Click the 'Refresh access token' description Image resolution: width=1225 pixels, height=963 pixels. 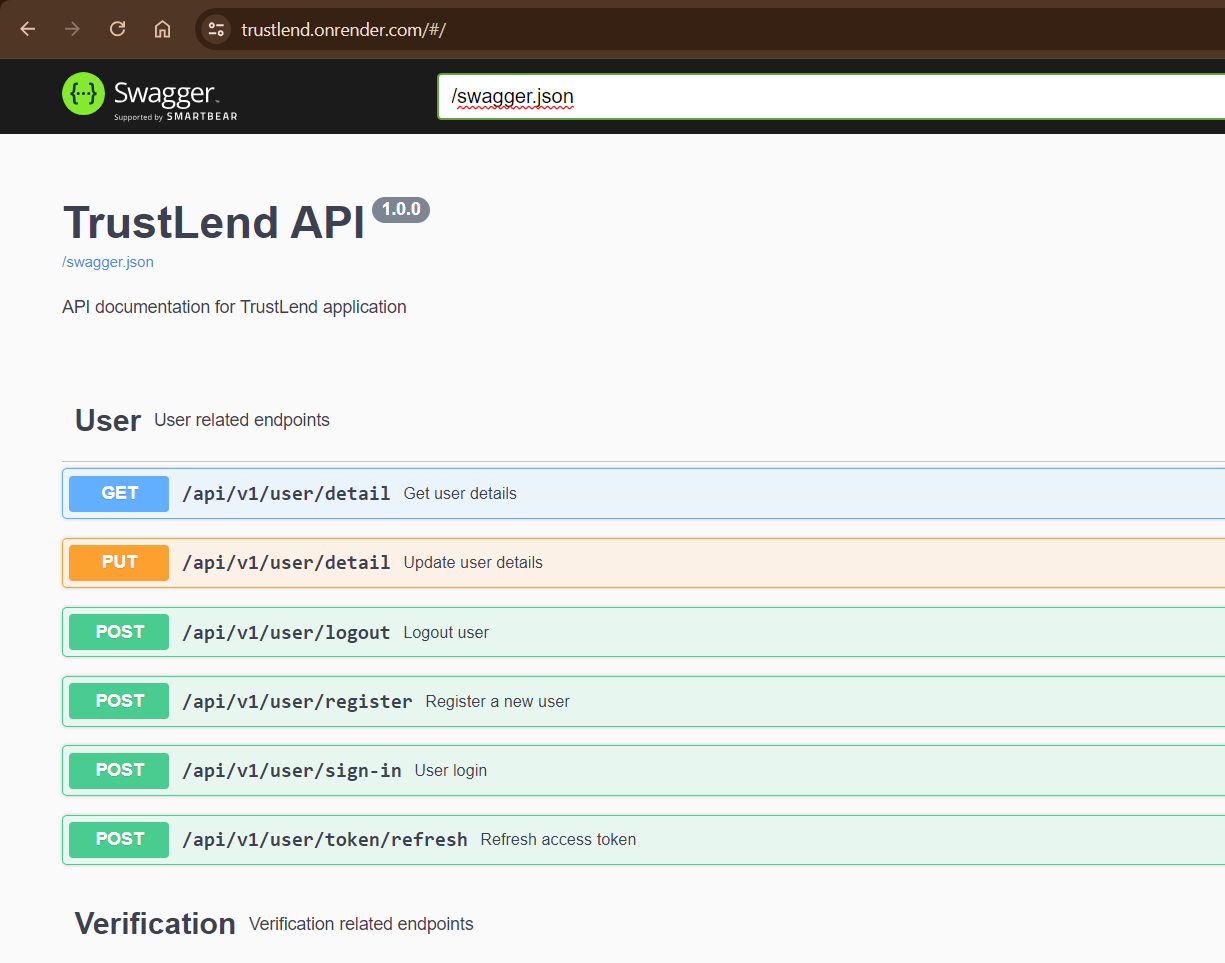[x=558, y=839]
